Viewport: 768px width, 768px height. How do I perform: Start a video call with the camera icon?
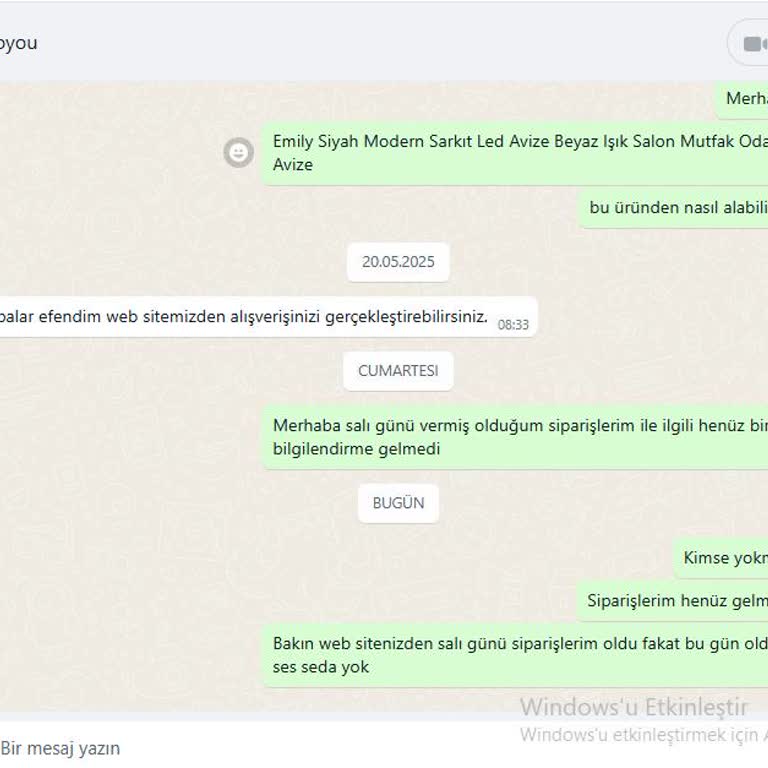point(755,44)
